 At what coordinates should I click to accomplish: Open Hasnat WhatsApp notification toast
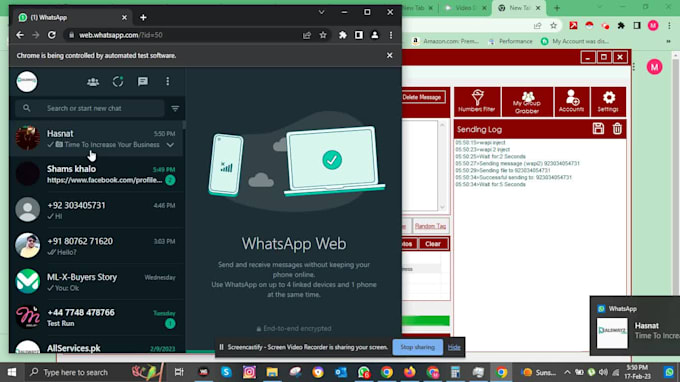(635, 326)
